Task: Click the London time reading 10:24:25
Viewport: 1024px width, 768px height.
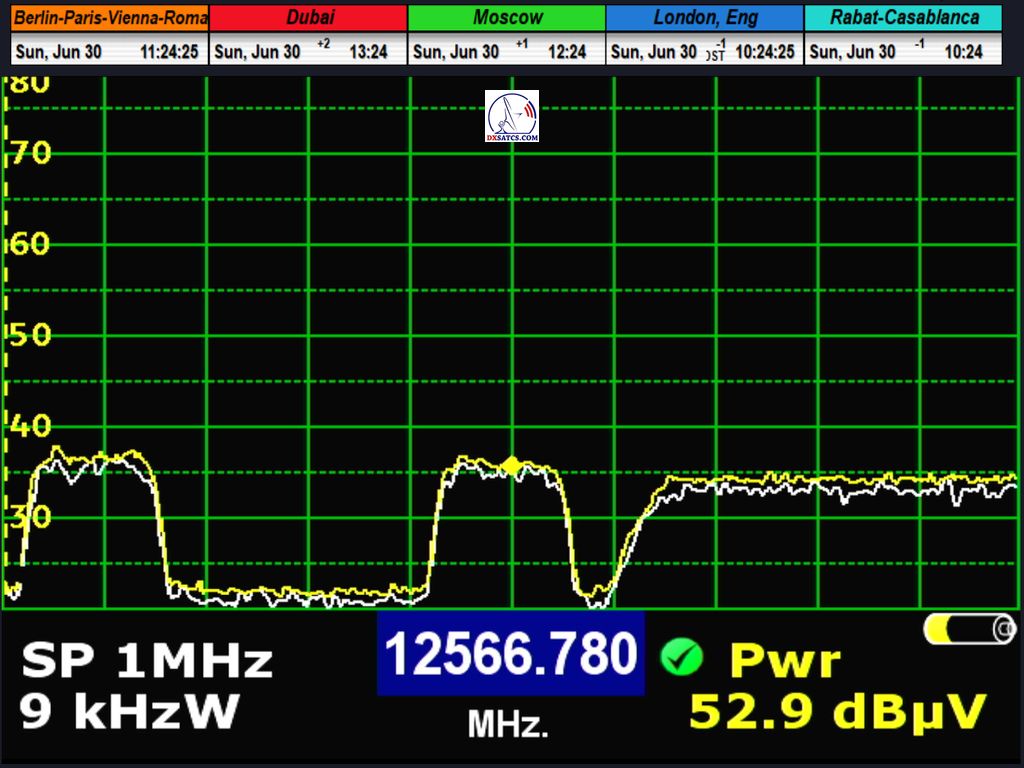Action: point(765,52)
